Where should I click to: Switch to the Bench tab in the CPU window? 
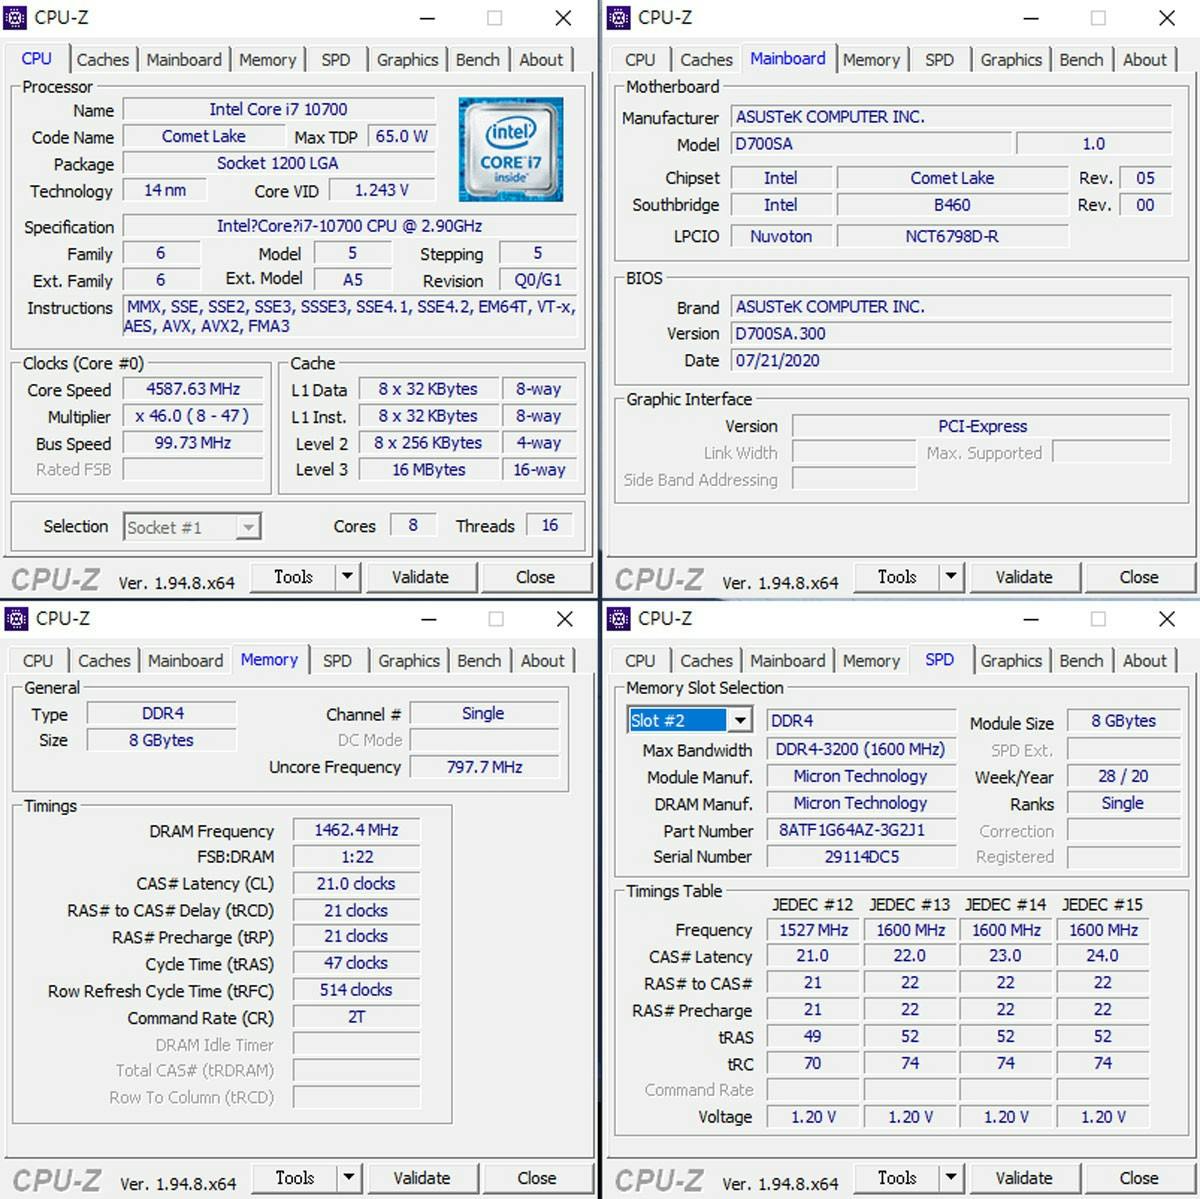477,60
